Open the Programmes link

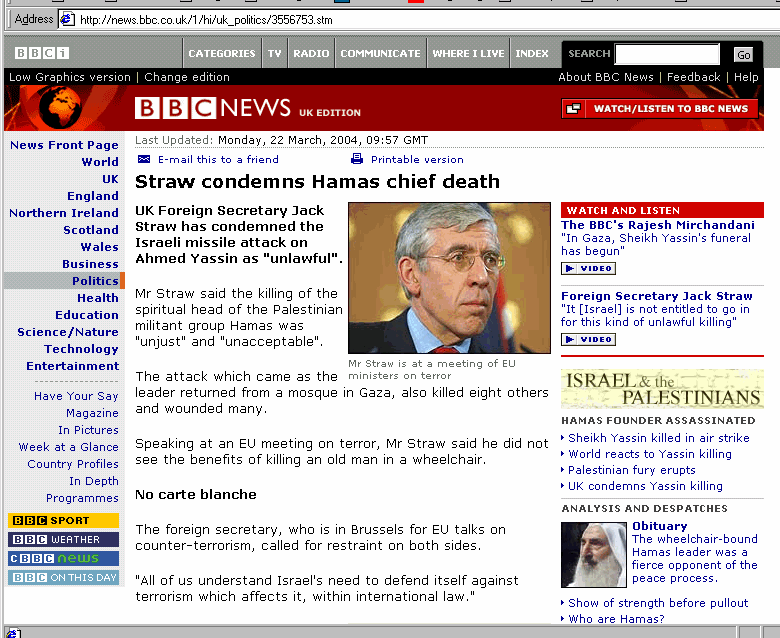click(x=82, y=498)
